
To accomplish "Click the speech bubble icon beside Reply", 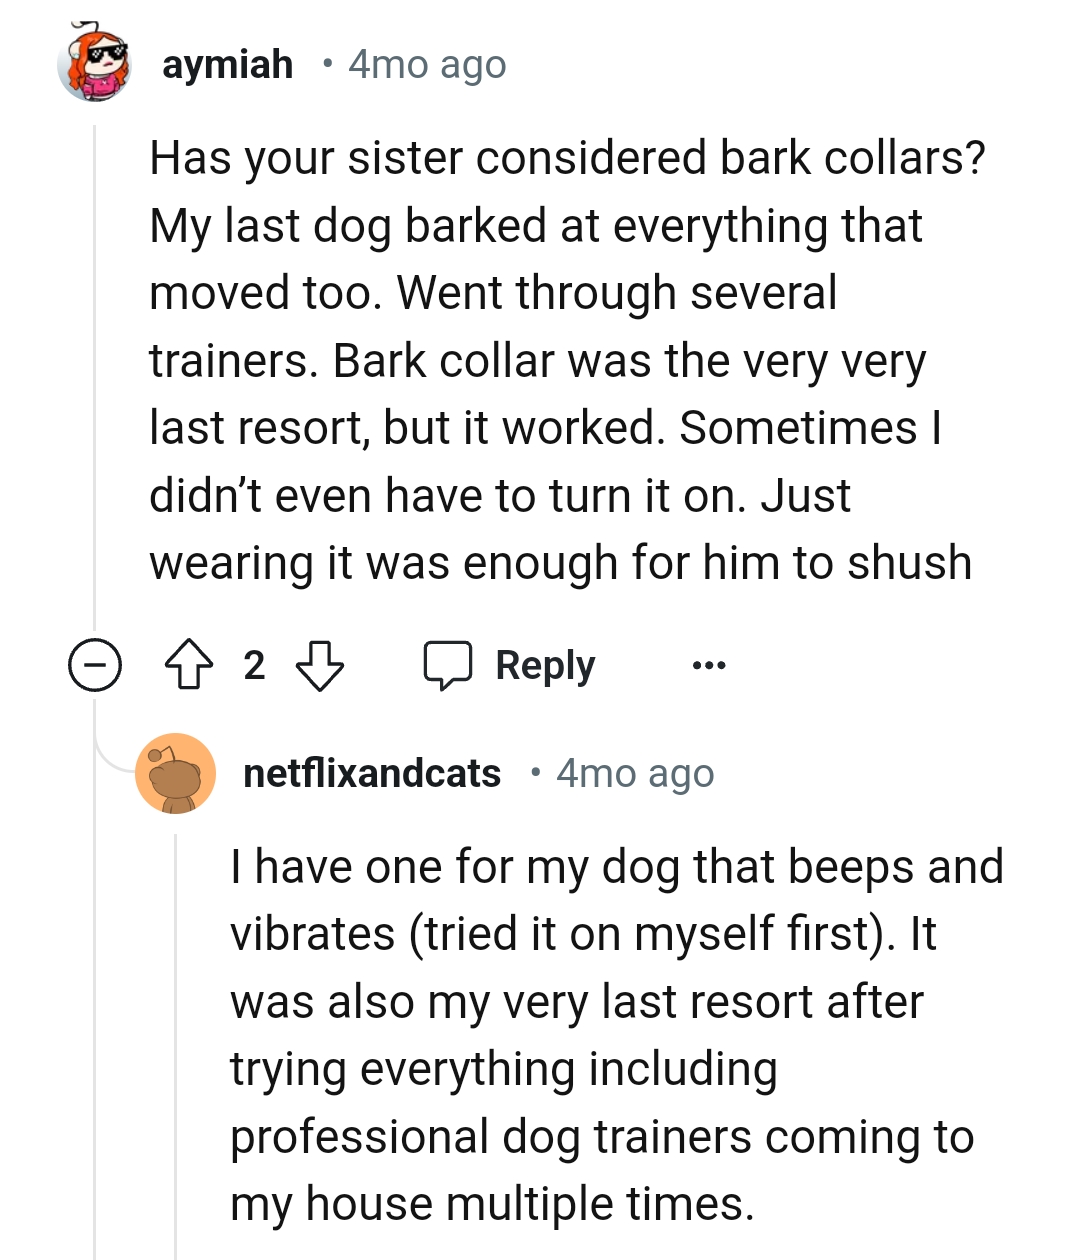I will (x=447, y=666).
